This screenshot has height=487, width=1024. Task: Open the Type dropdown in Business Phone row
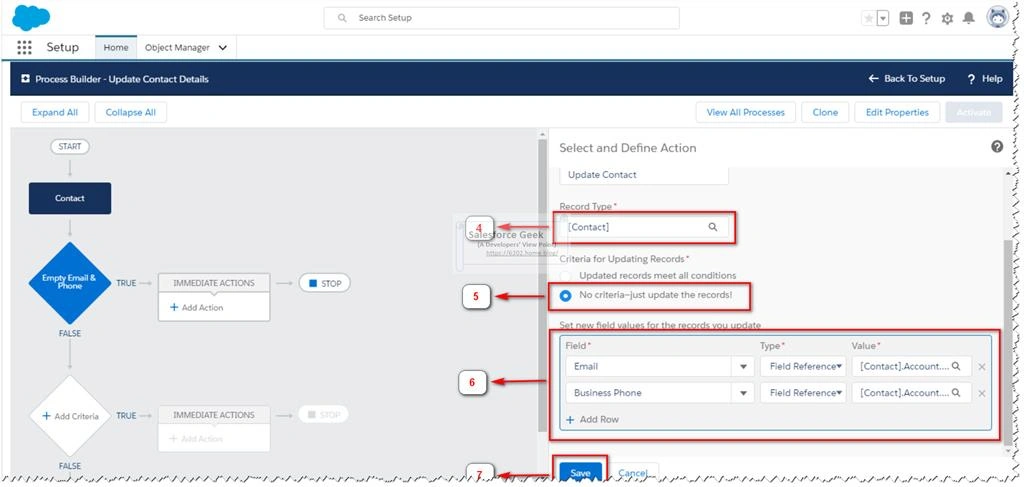coord(803,393)
